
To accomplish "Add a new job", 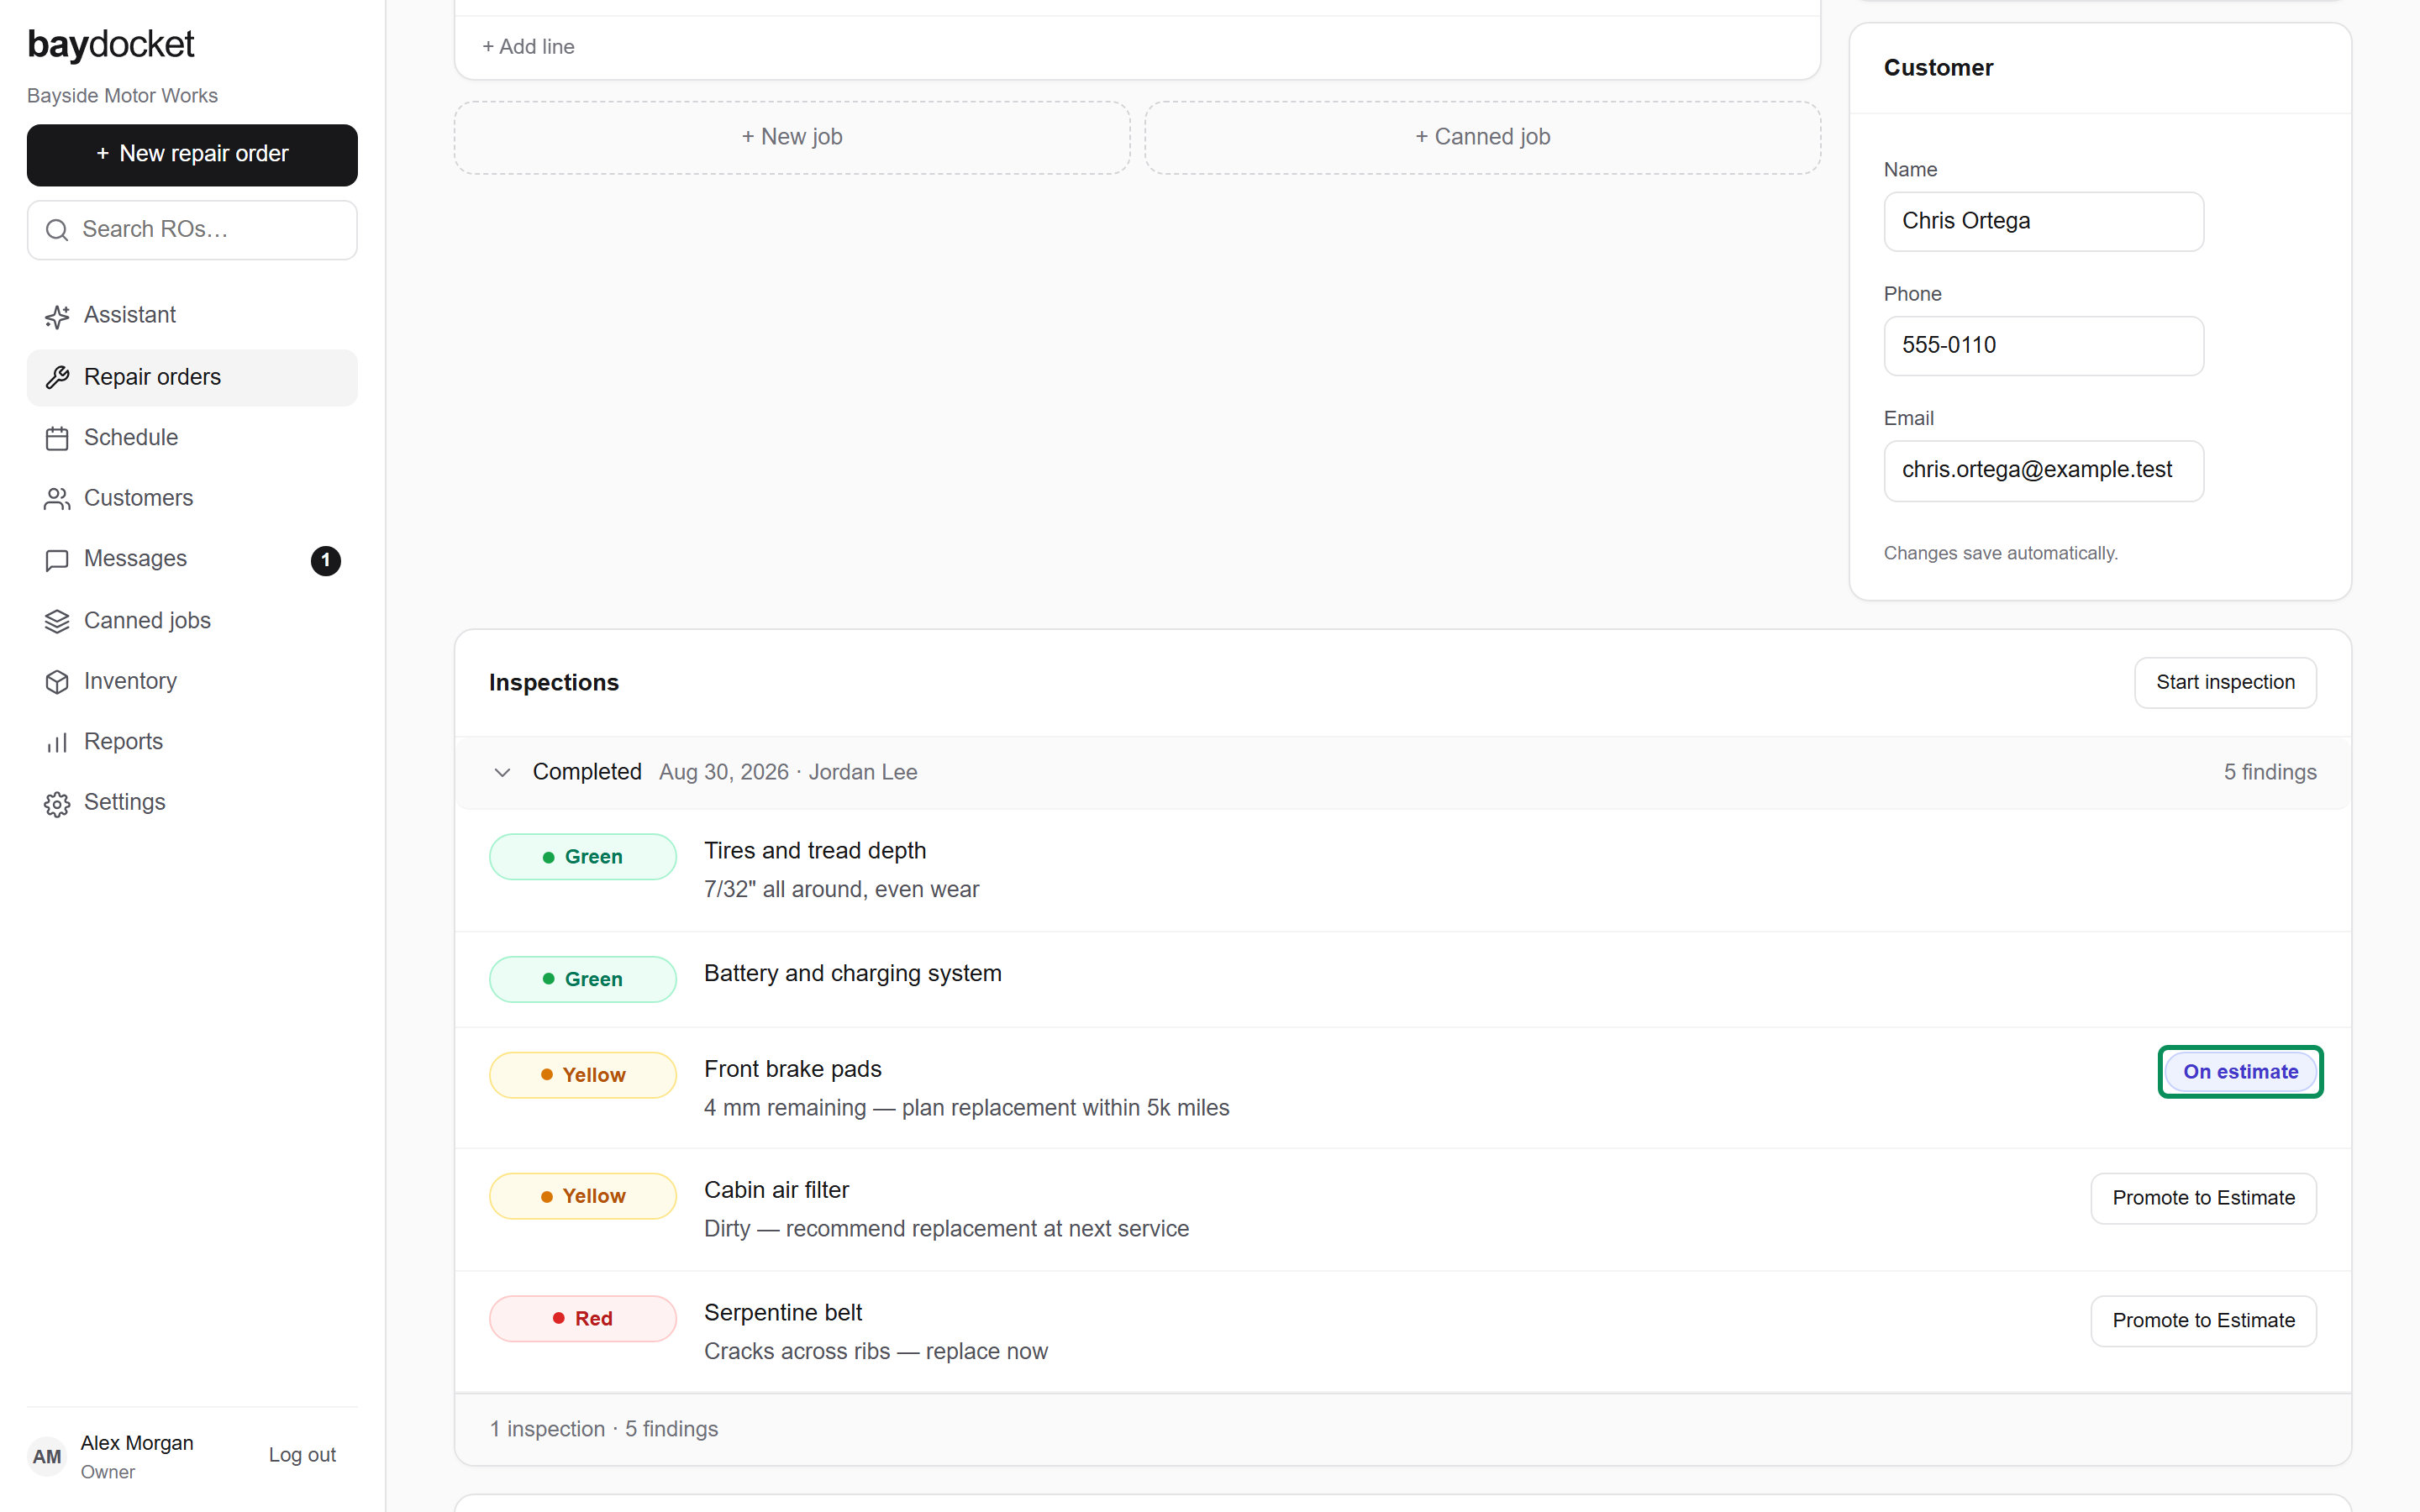I will 792,137.
